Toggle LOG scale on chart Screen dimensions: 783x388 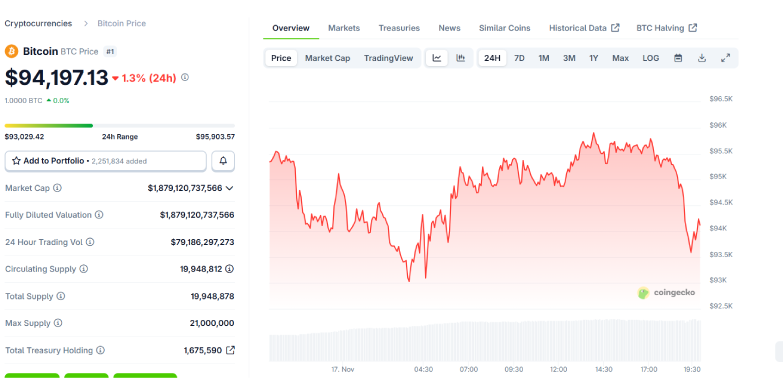(x=651, y=58)
